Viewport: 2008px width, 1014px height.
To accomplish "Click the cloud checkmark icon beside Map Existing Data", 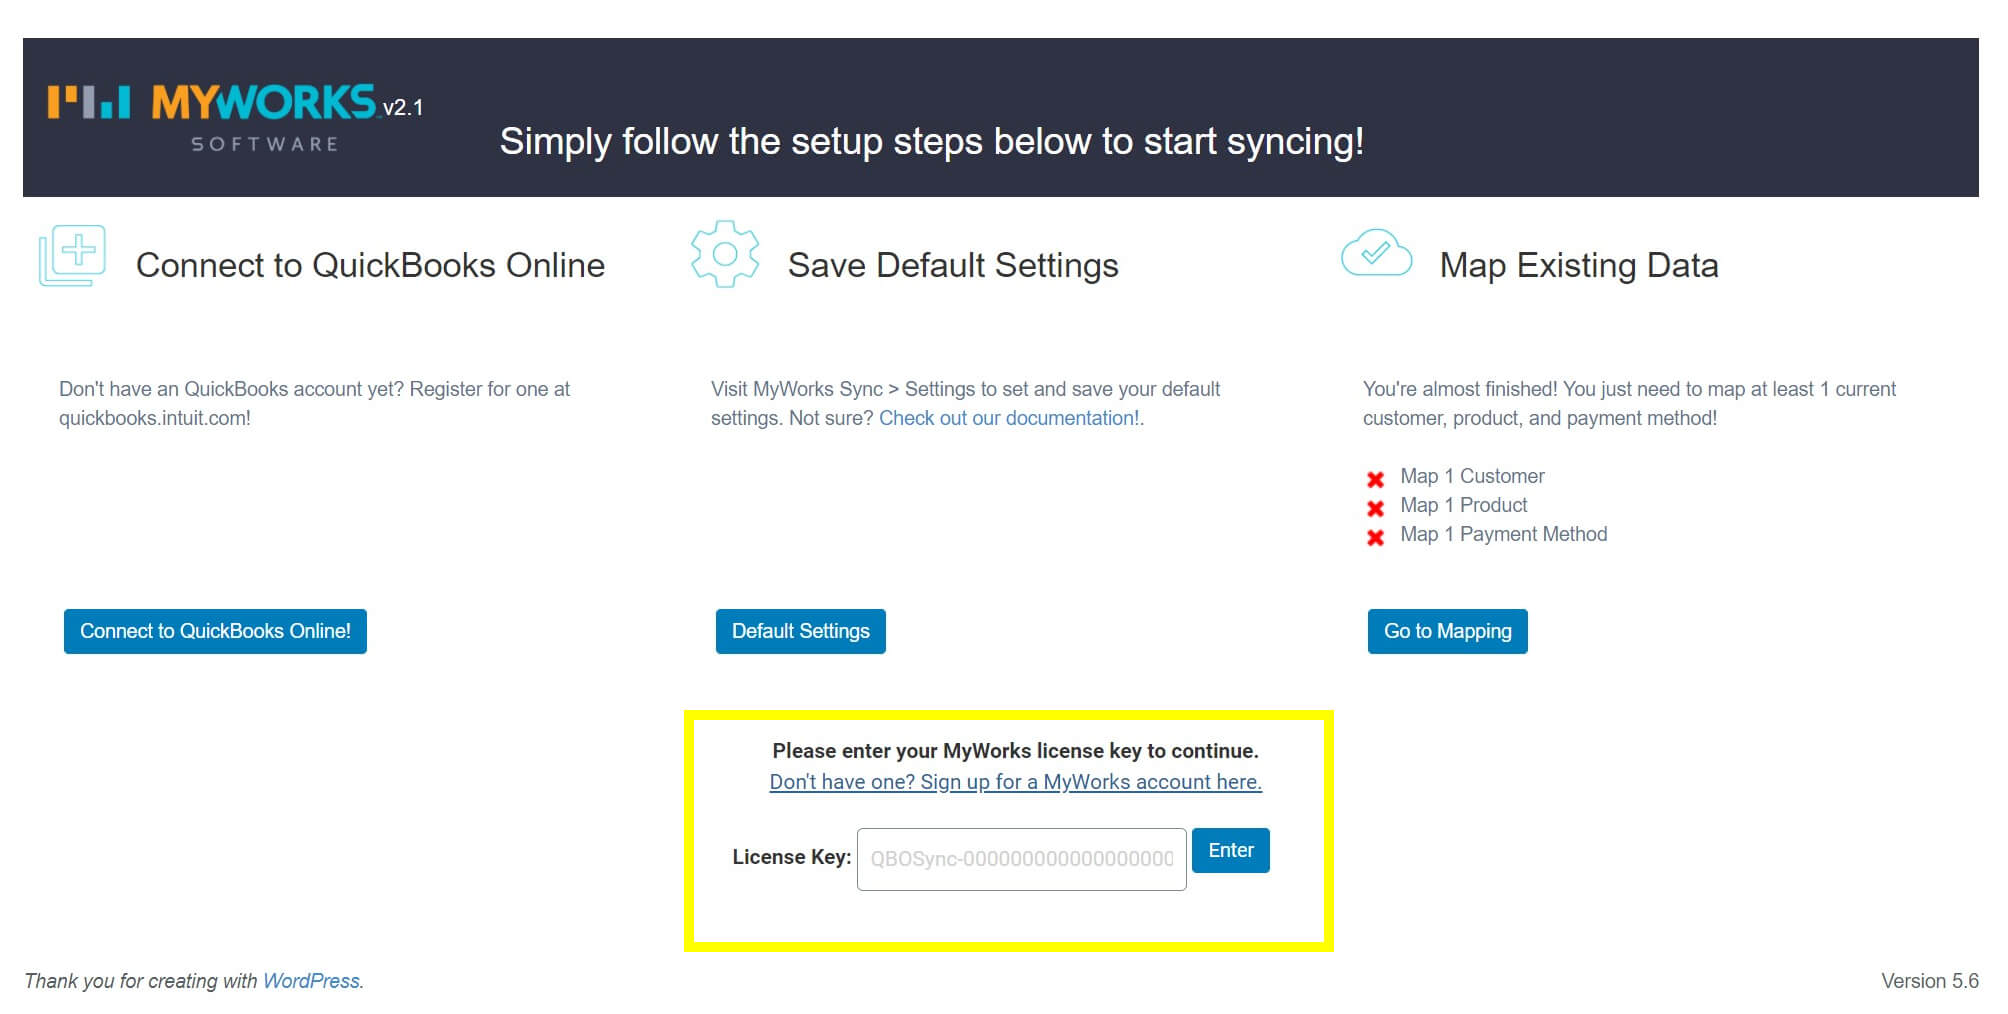I will click(x=1376, y=254).
